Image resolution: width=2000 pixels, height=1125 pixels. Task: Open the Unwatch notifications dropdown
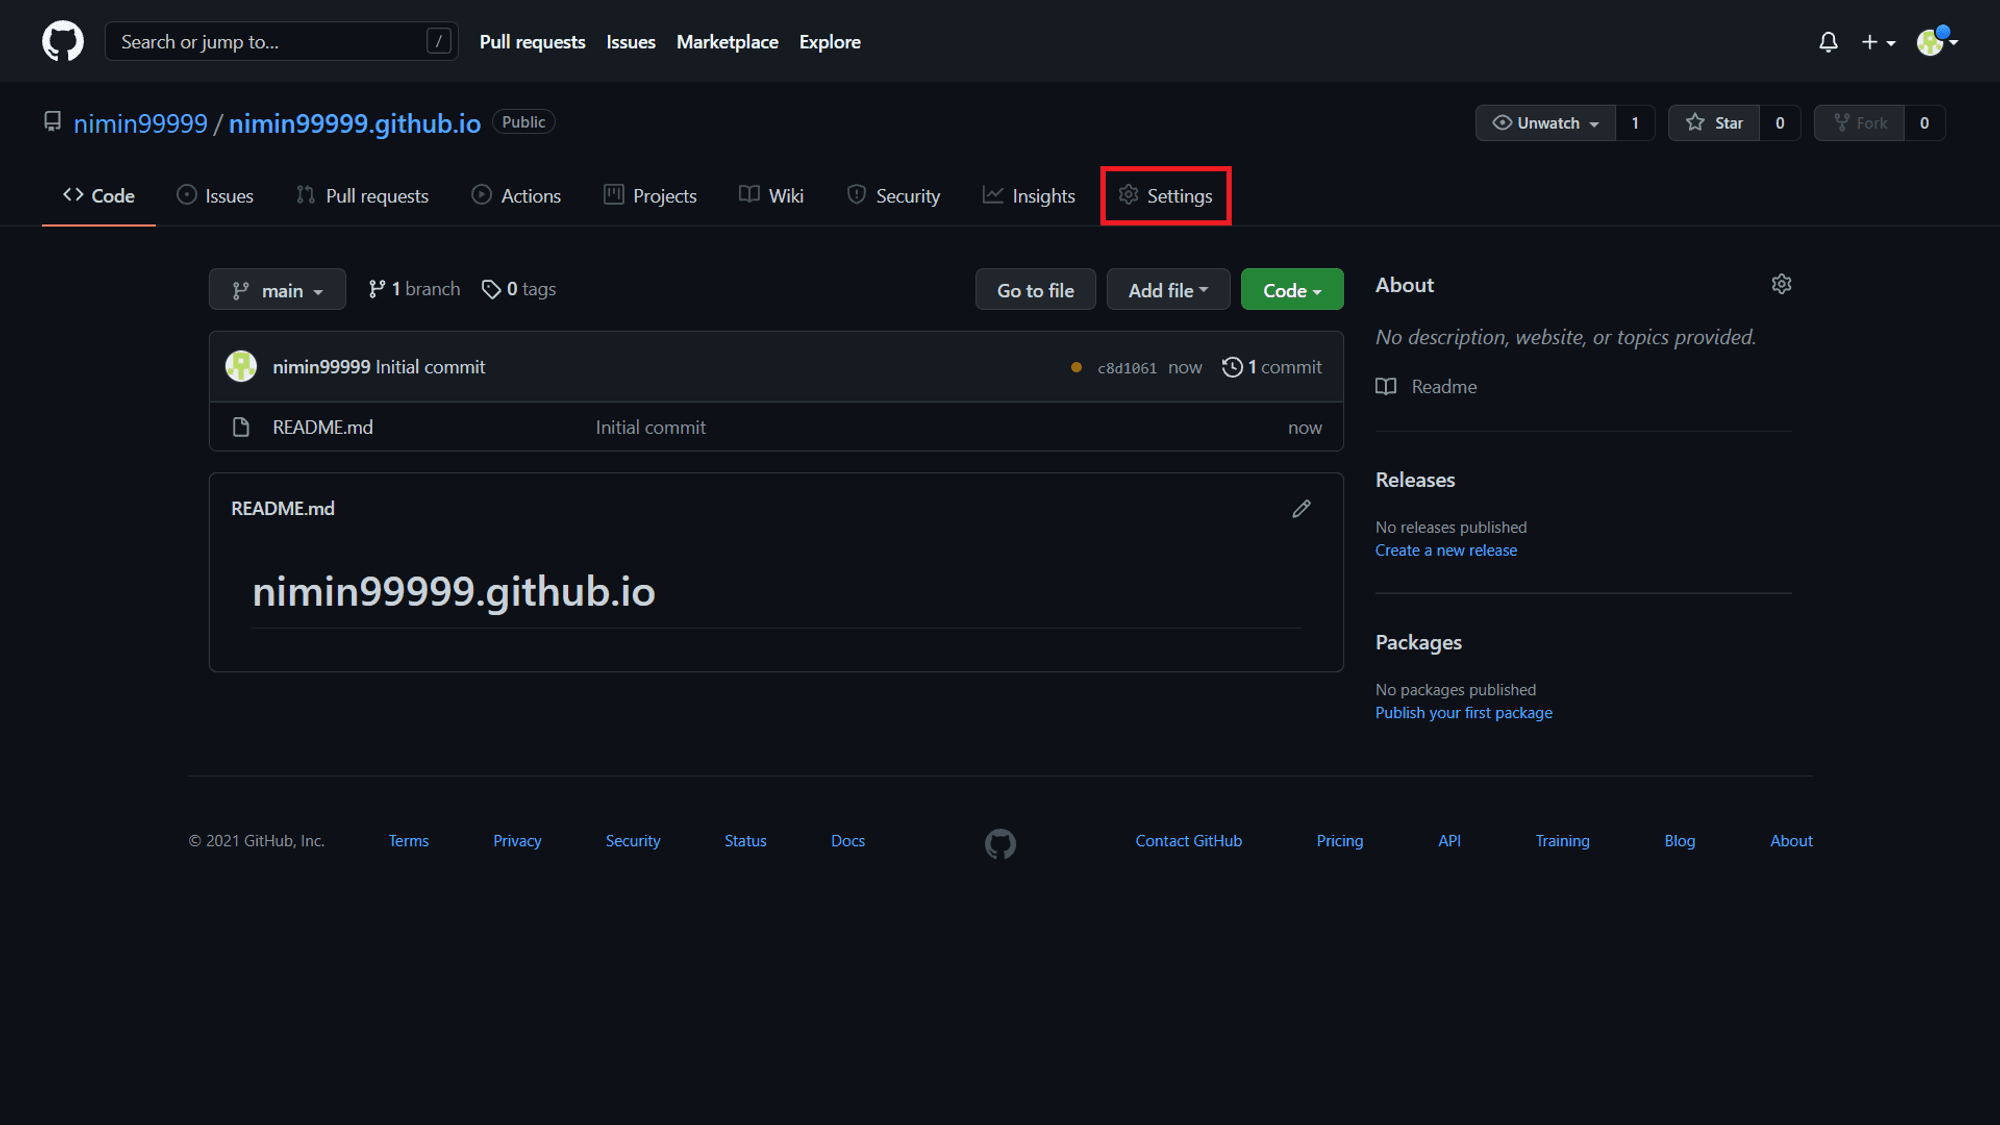(1545, 123)
